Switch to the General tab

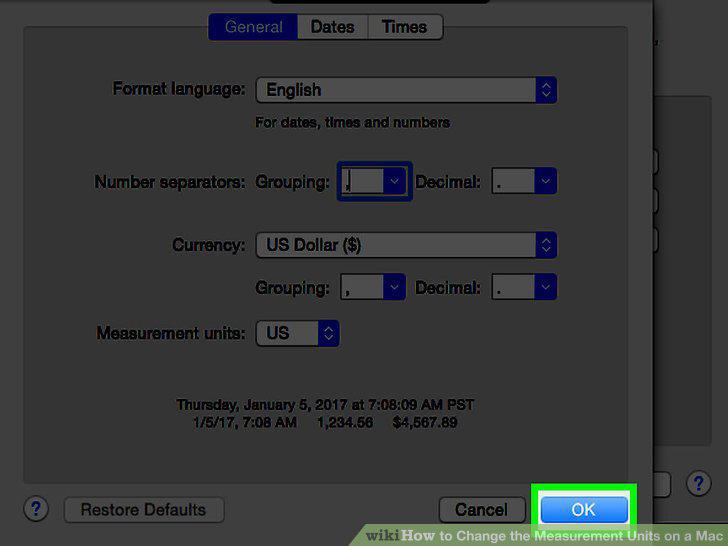click(253, 27)
